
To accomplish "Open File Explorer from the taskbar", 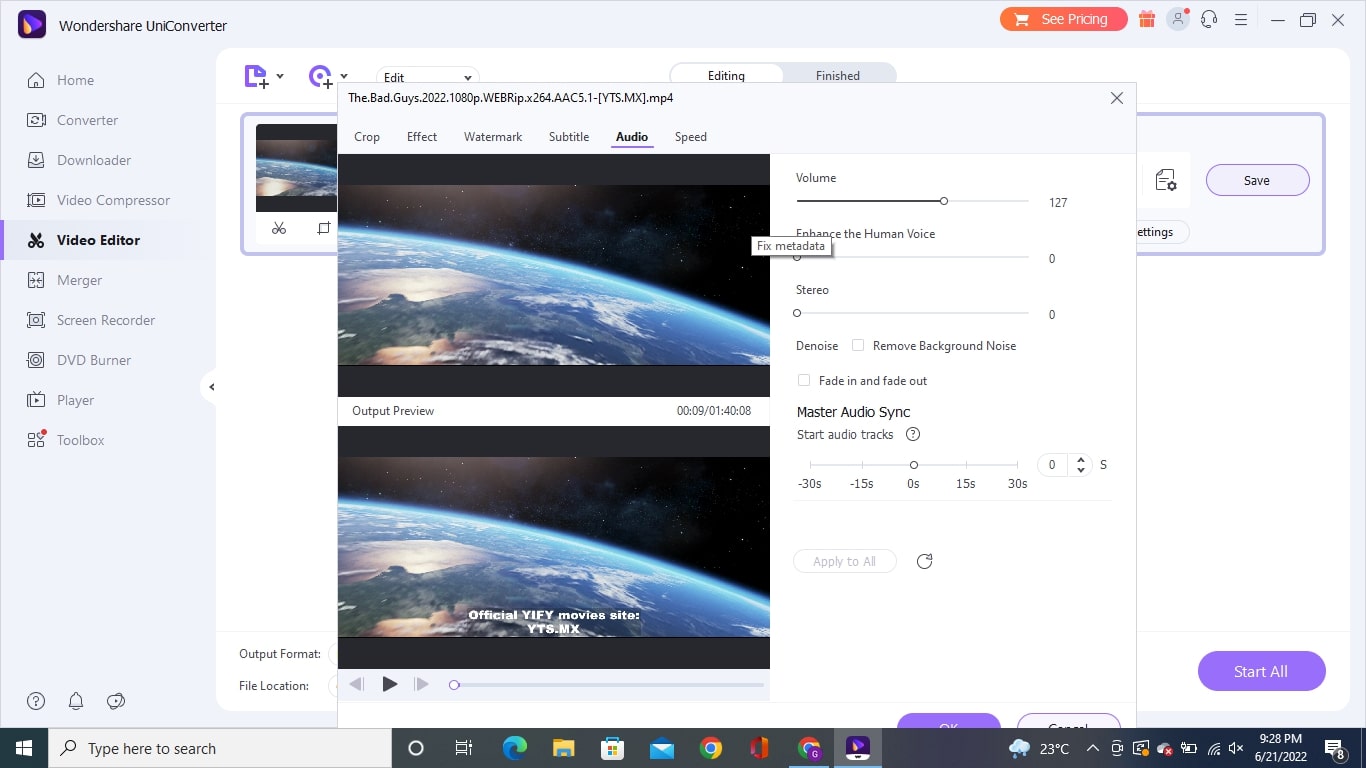I will pos(564,748).
